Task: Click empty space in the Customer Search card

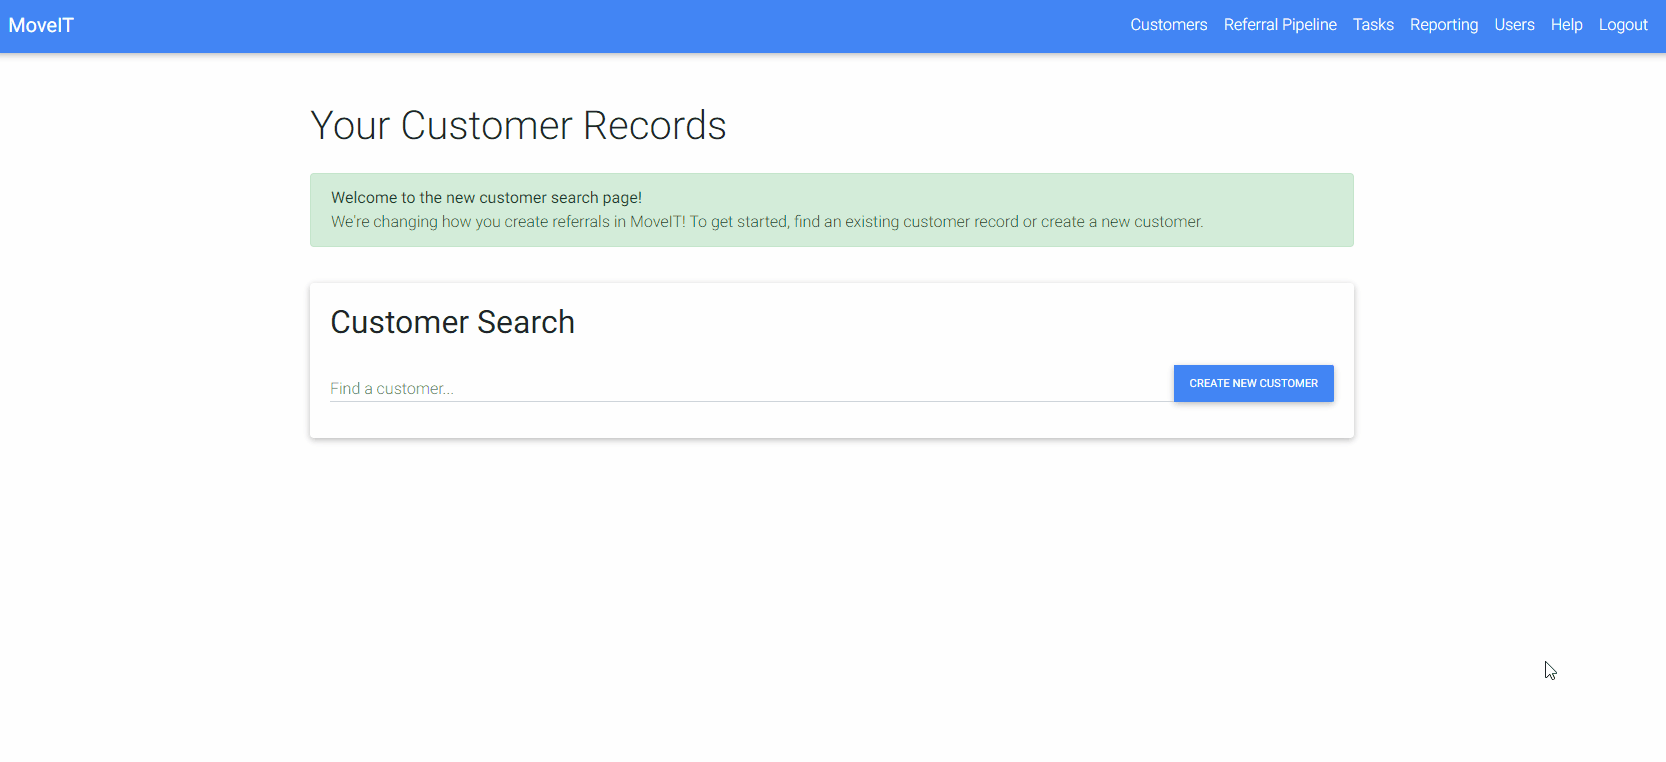Action: pos(900,322)
